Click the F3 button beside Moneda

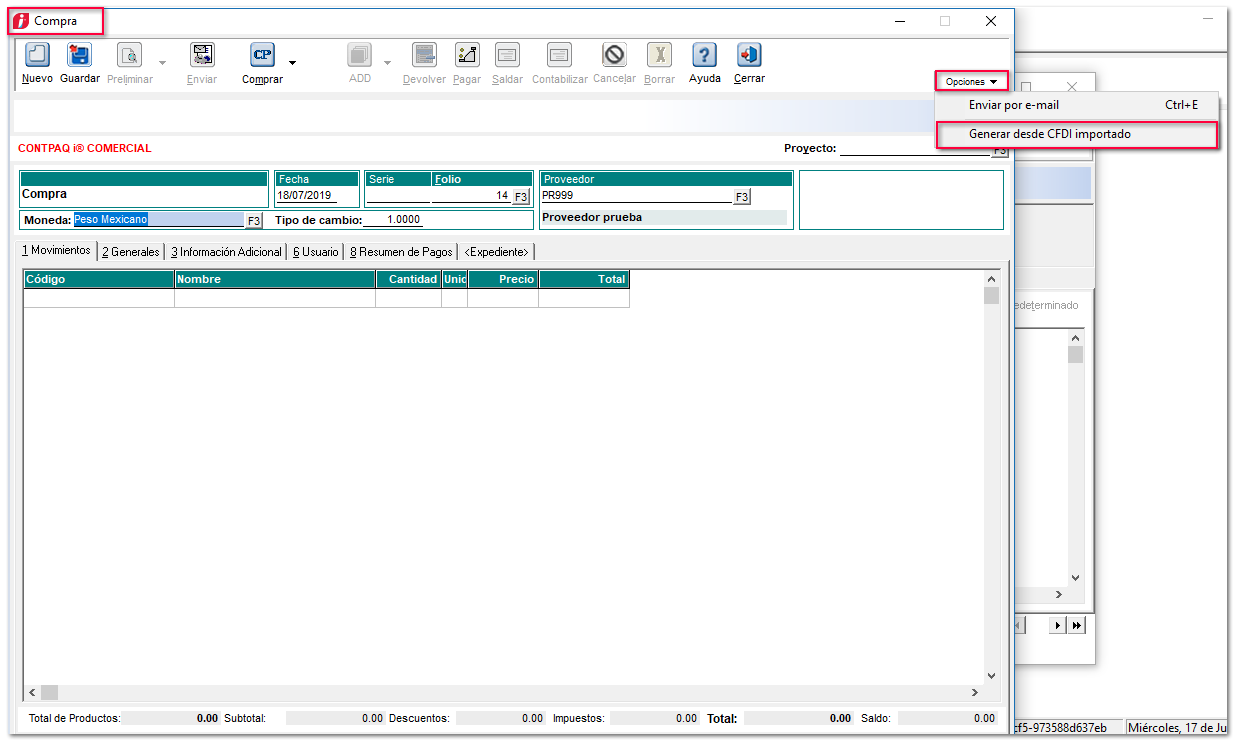254,220
